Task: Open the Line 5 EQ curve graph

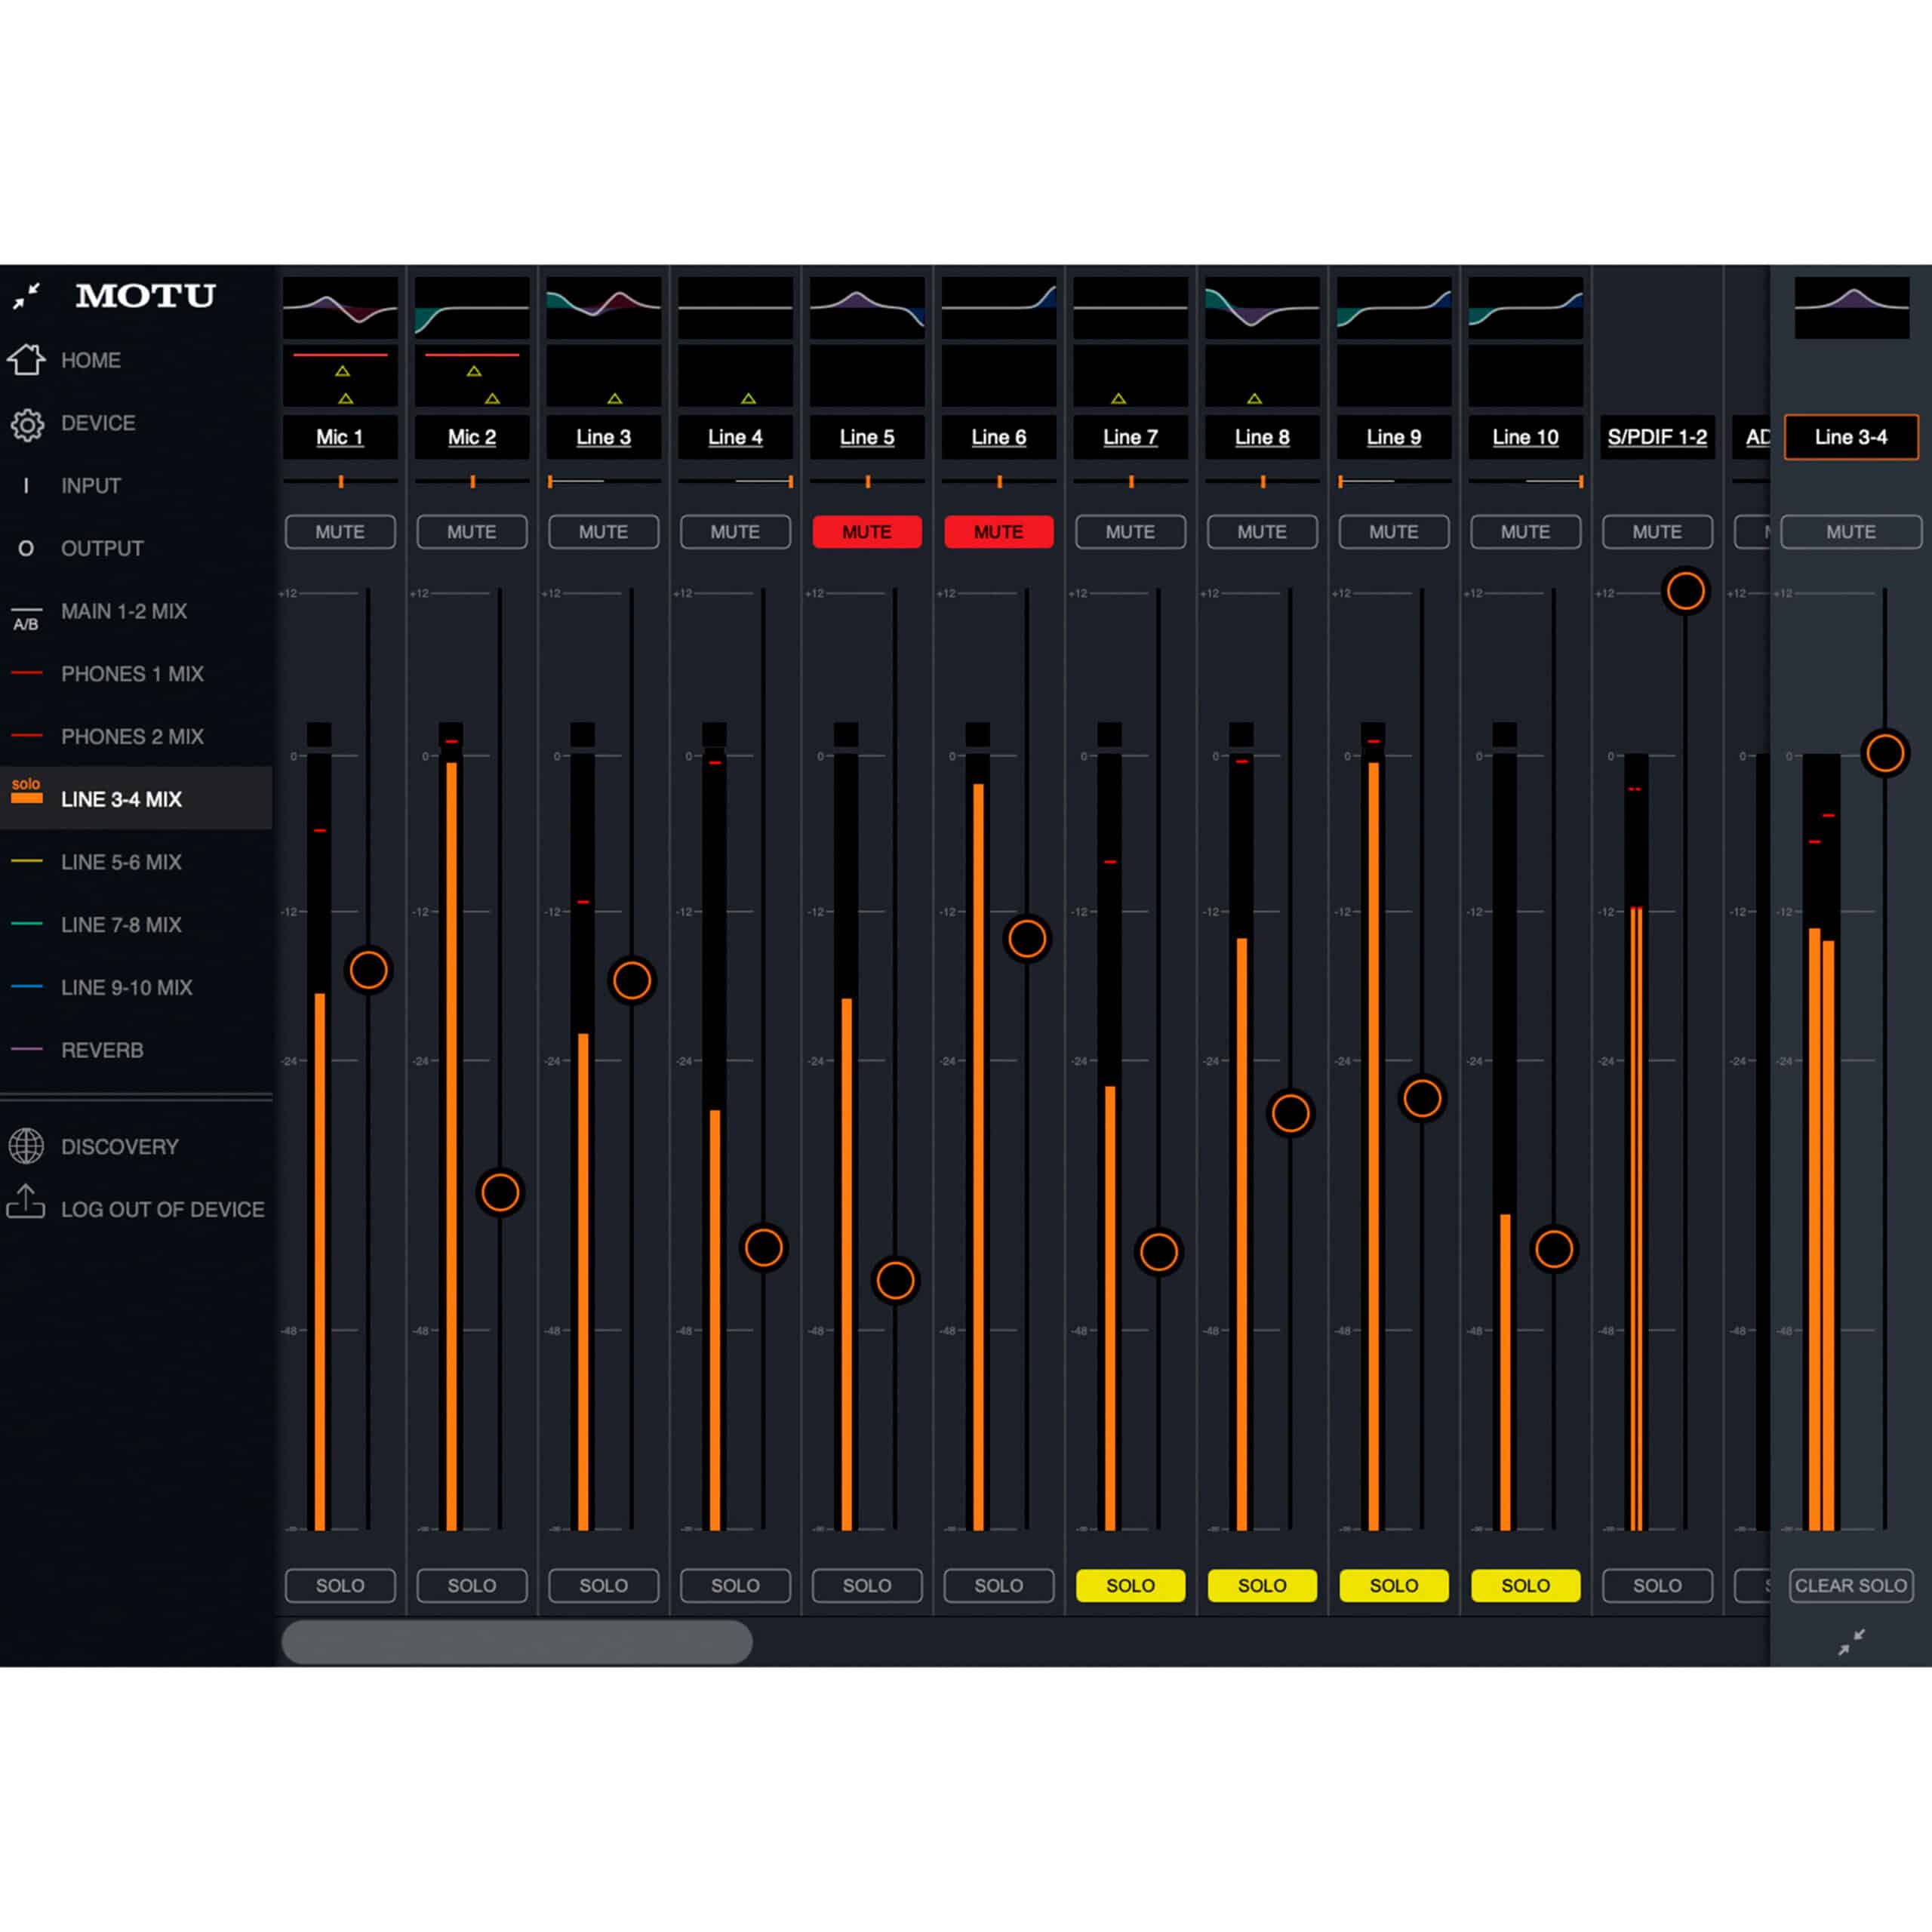Action: coord(866,307)
